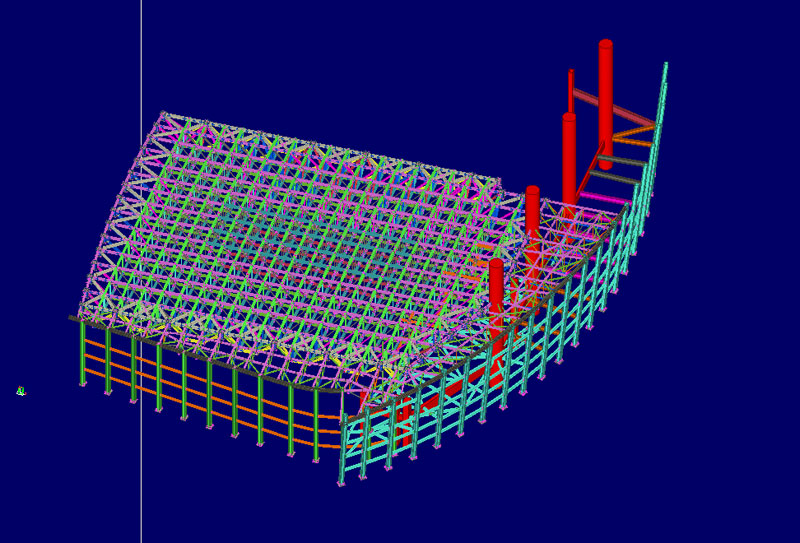
Task: Select the corner cyan column at model bottom
Action: [x=342, y=450]
